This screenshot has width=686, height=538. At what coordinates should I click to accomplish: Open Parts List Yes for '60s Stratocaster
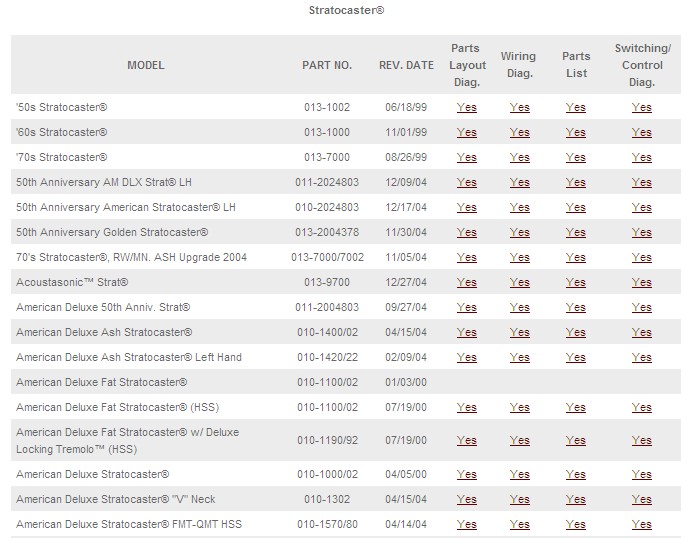pyautogui.click(x=575, y=132)
